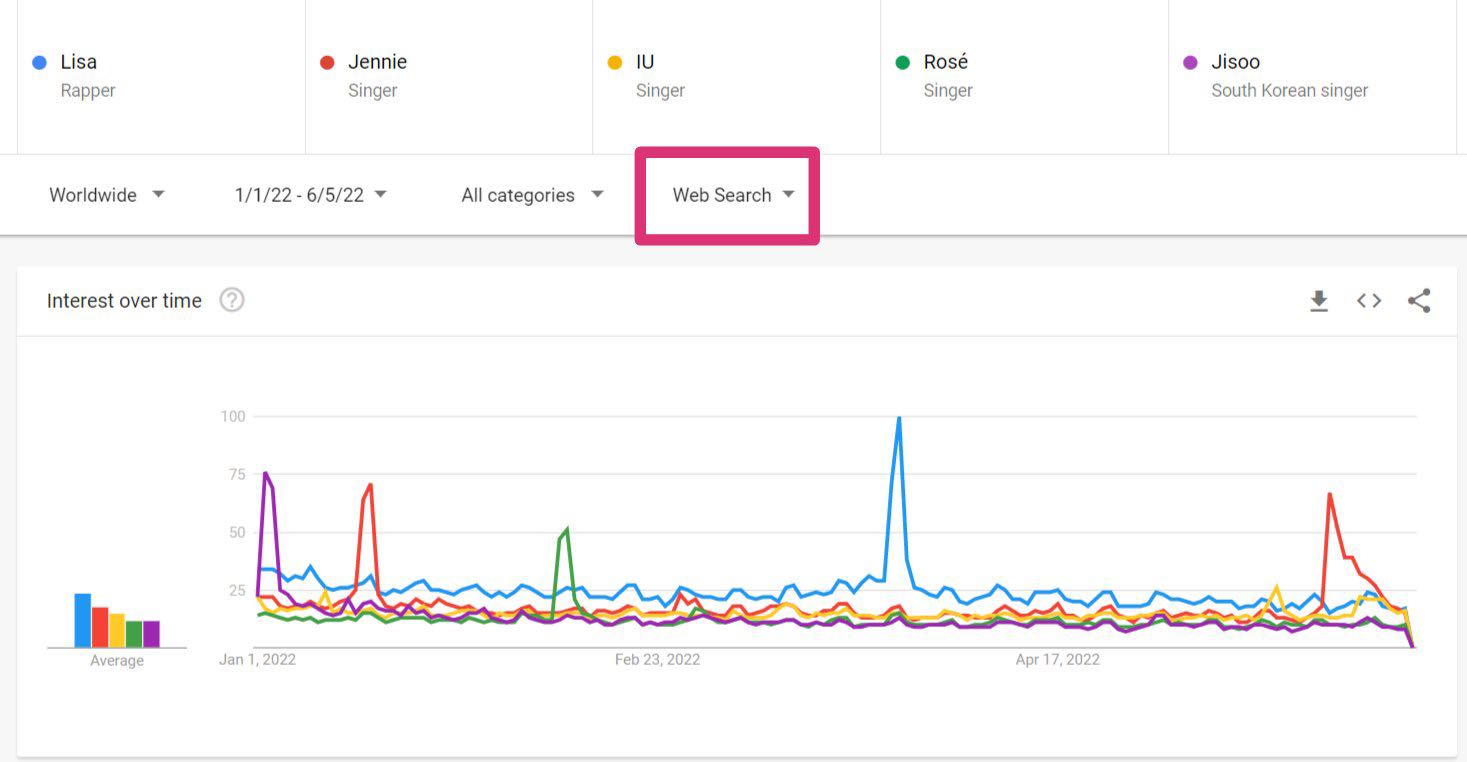Share the Interest over time chart
Screen dimensions: 1467x762
pyautogui.click(x=1419, y=301)
